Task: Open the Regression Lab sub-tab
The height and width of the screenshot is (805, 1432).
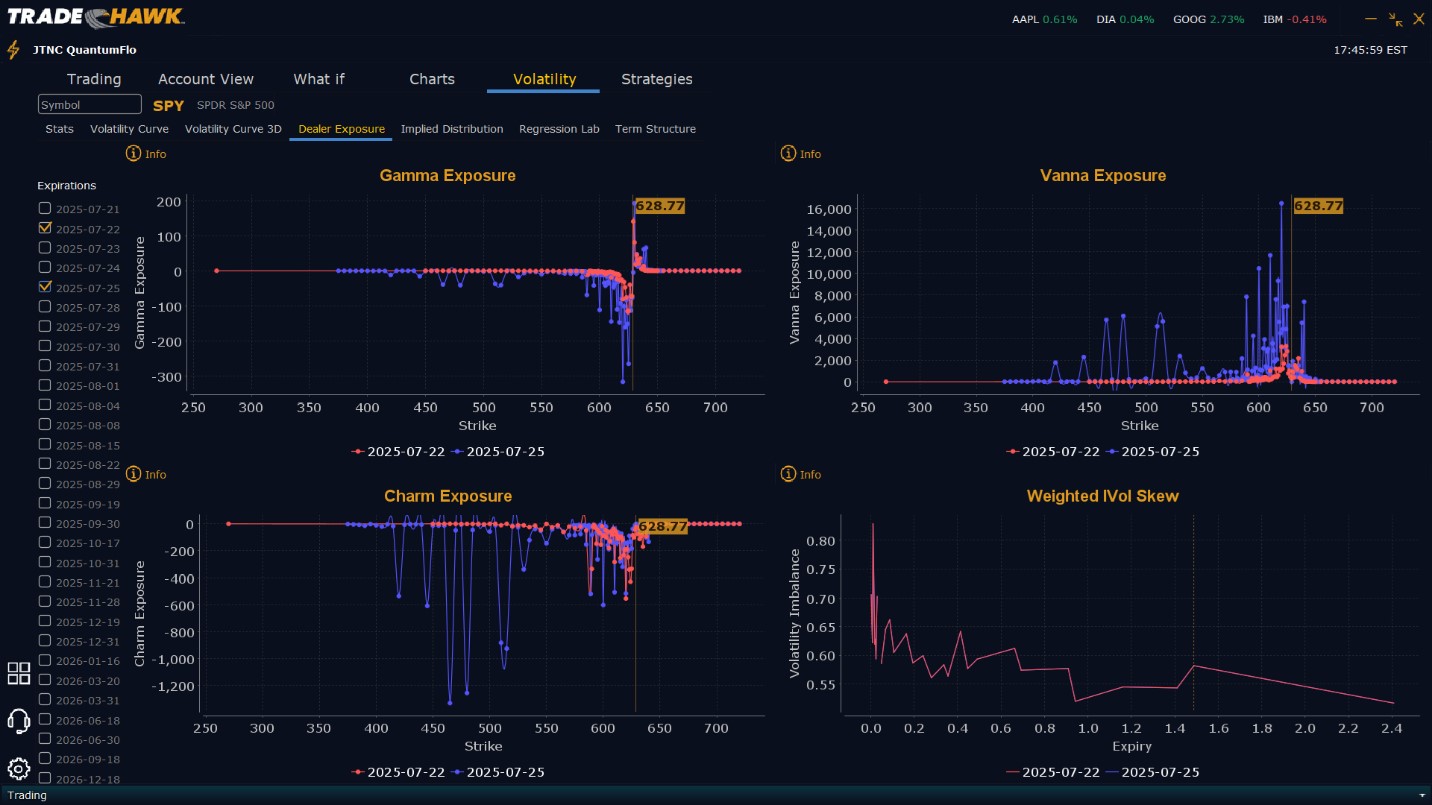Action: 559,129
